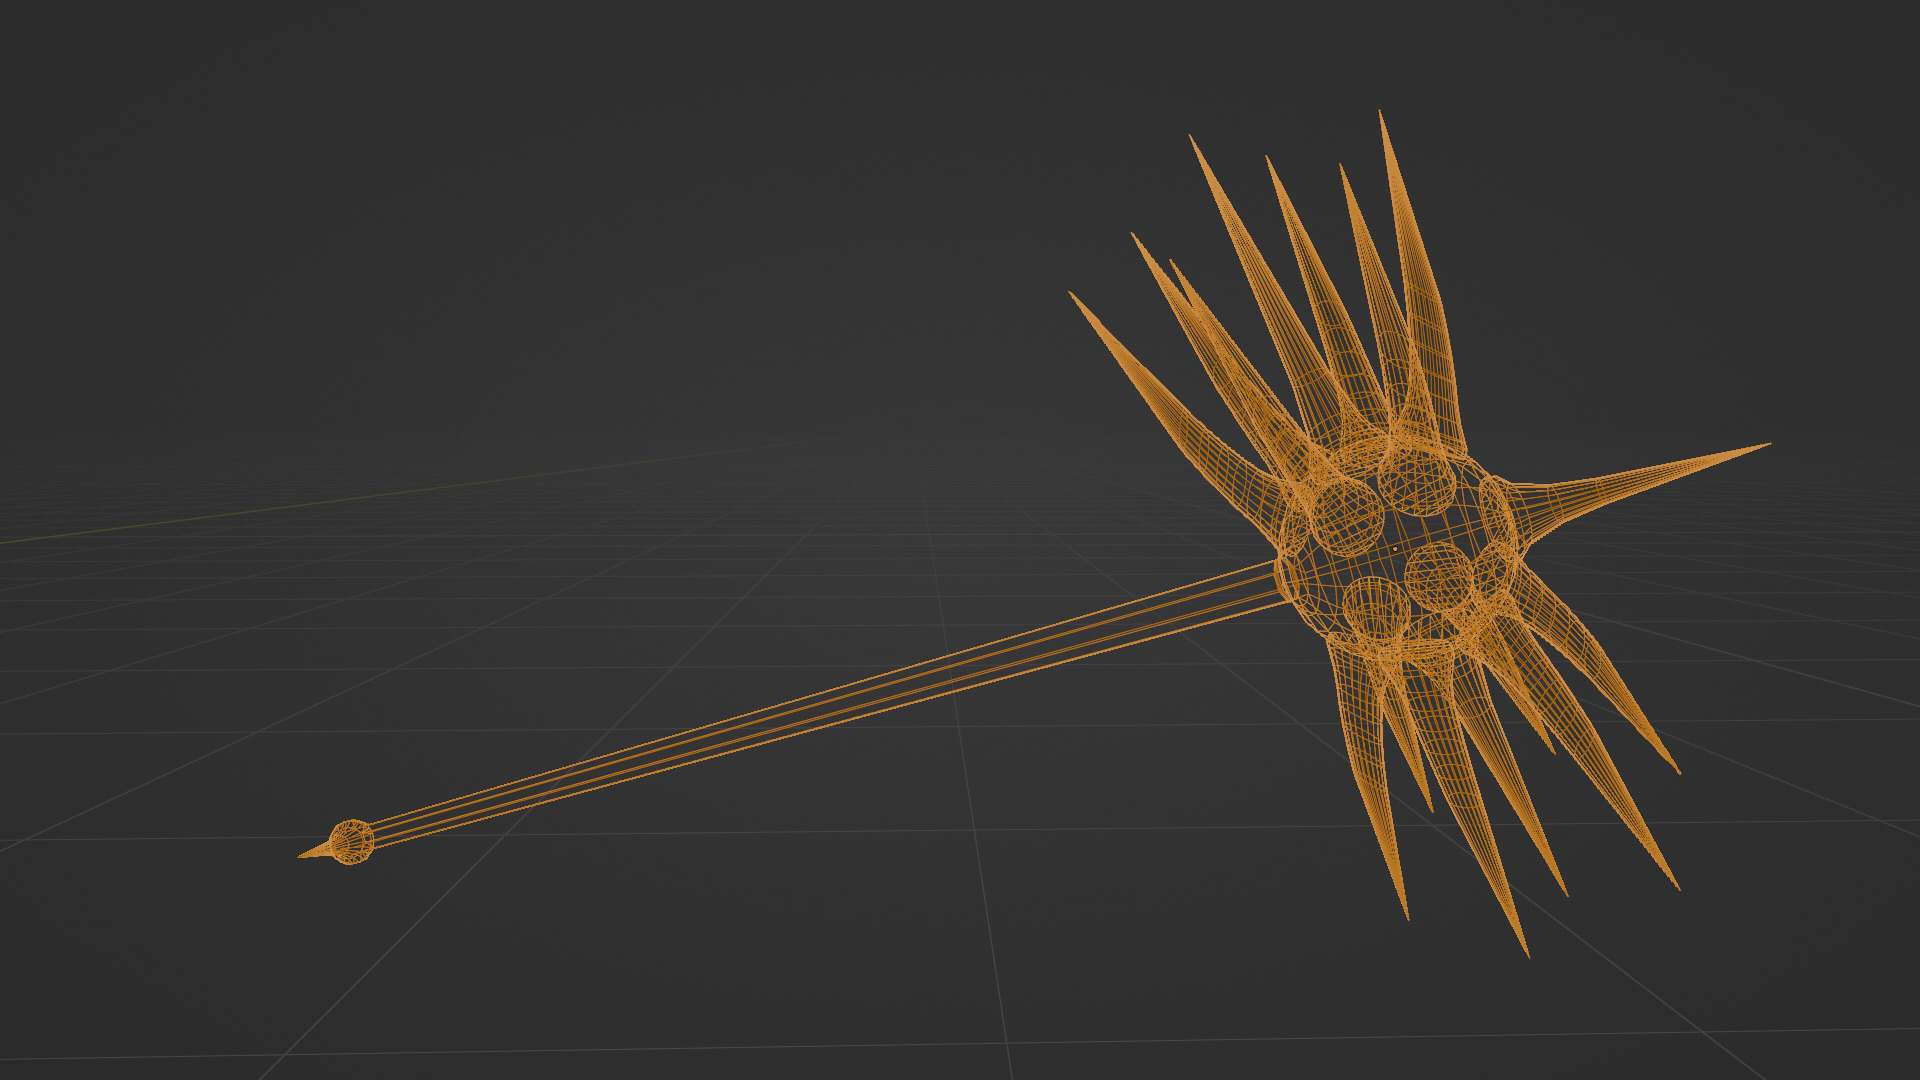Click the tip of the tallest upward spike
Viewport: 1920px width, 1080px height.
1381,114
